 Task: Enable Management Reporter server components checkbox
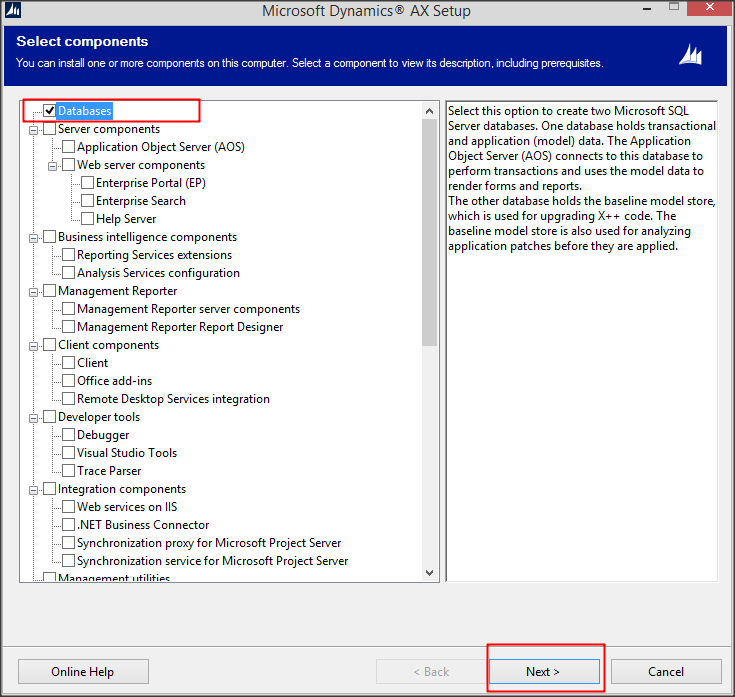(68, 308)
